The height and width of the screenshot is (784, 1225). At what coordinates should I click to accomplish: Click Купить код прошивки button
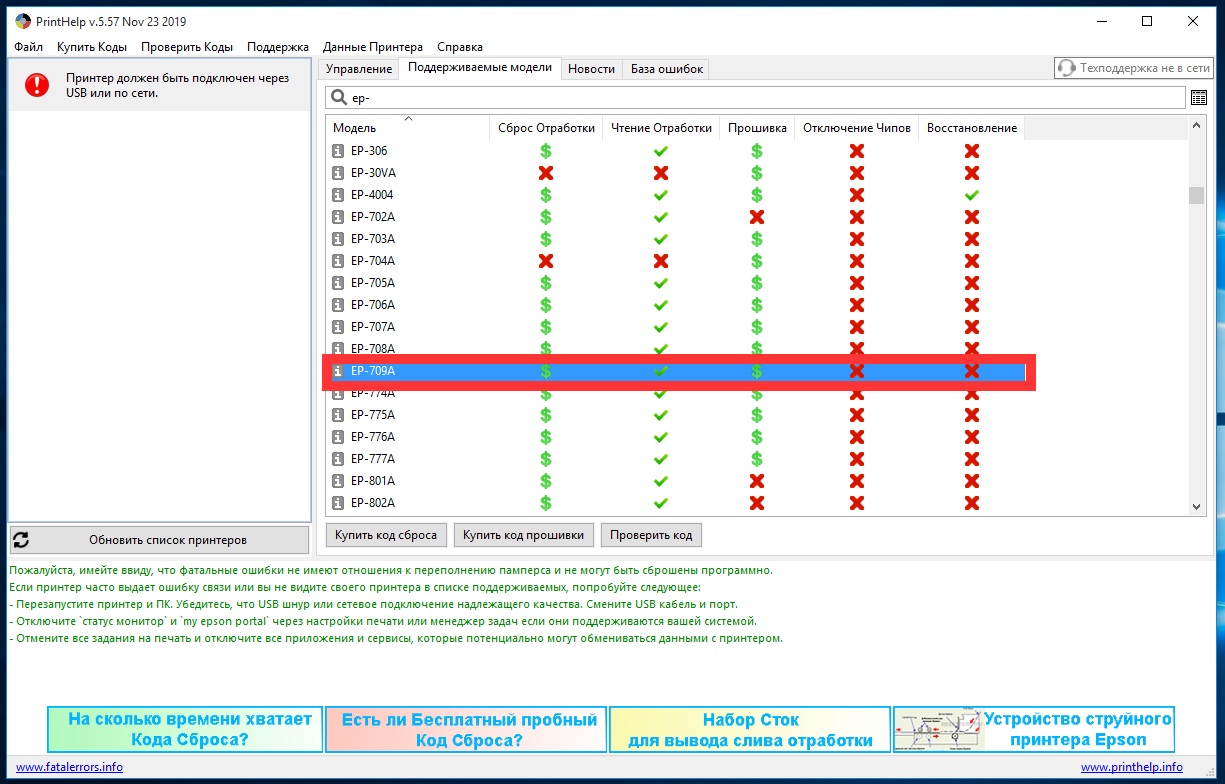[x=524, y=535]
